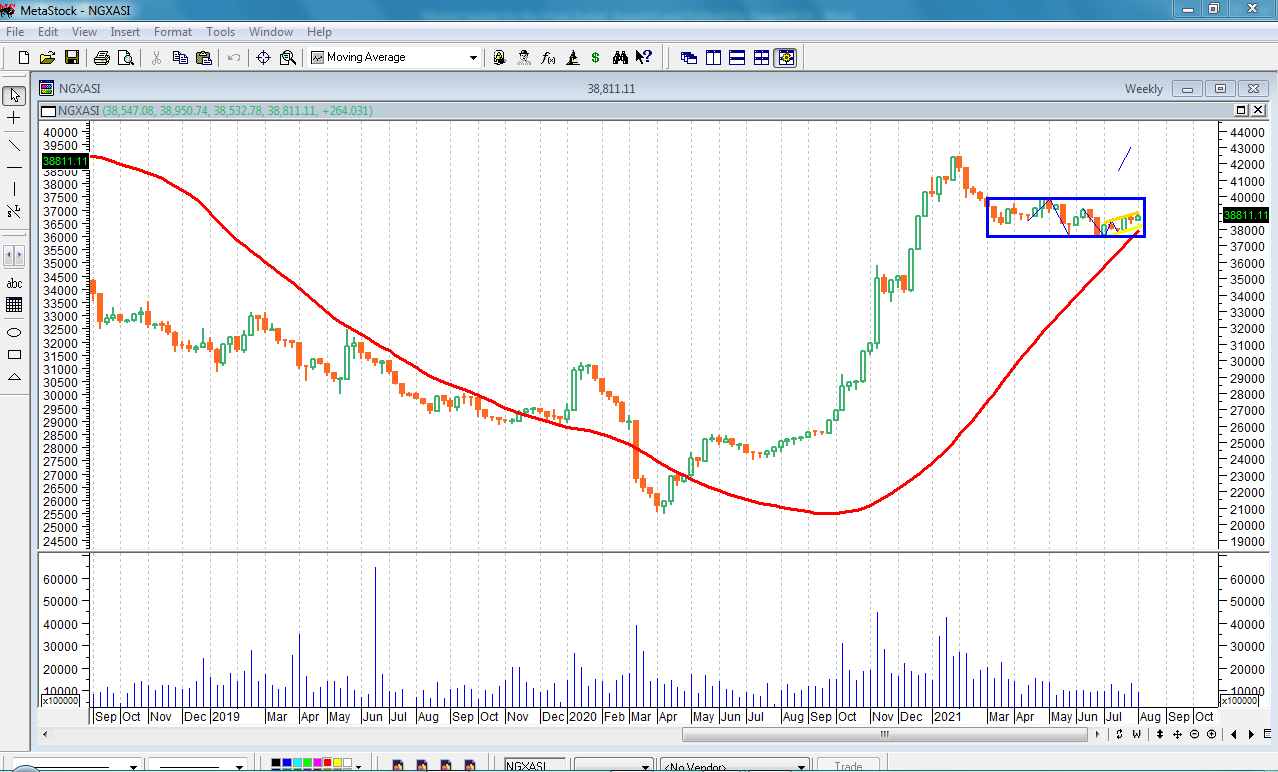
Task: Open the Format menu
Action: (x=172, y=32)
